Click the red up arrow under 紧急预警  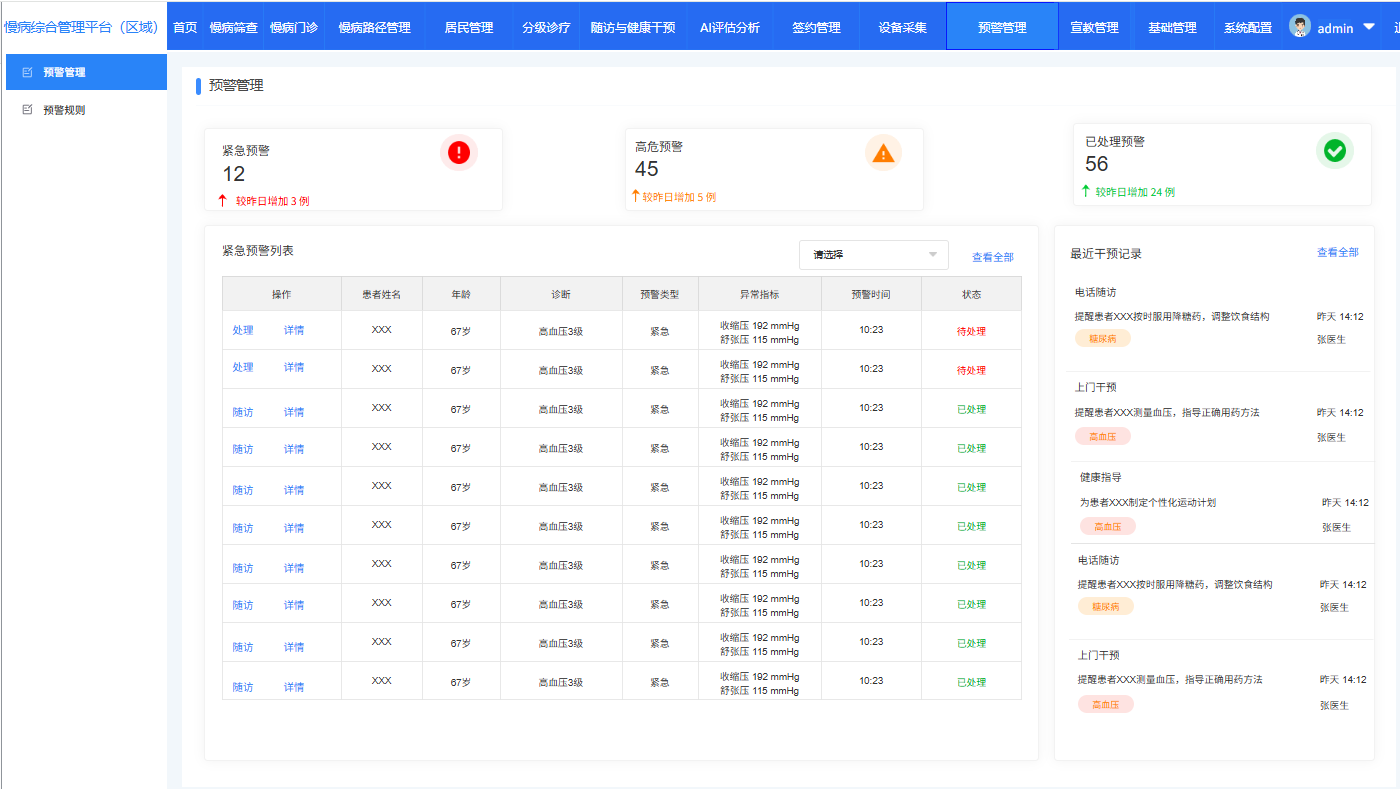click(223, 200)
